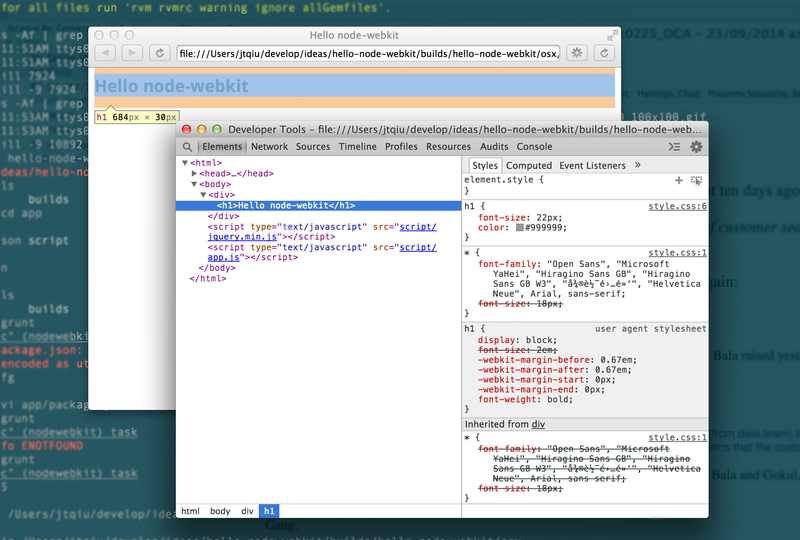The height and width of the screenshot is (540, 800).
Task: Switch to the Sources tab
Action: coord(313,146)
